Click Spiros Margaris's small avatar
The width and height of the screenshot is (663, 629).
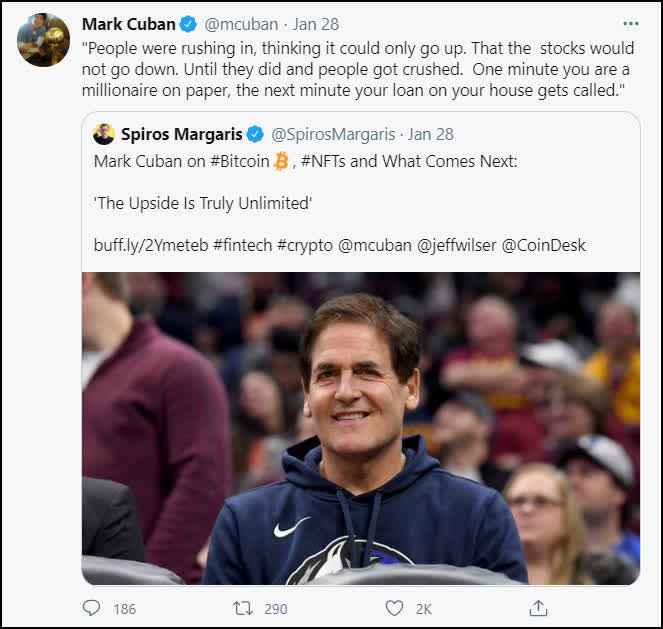pos(104,134)
